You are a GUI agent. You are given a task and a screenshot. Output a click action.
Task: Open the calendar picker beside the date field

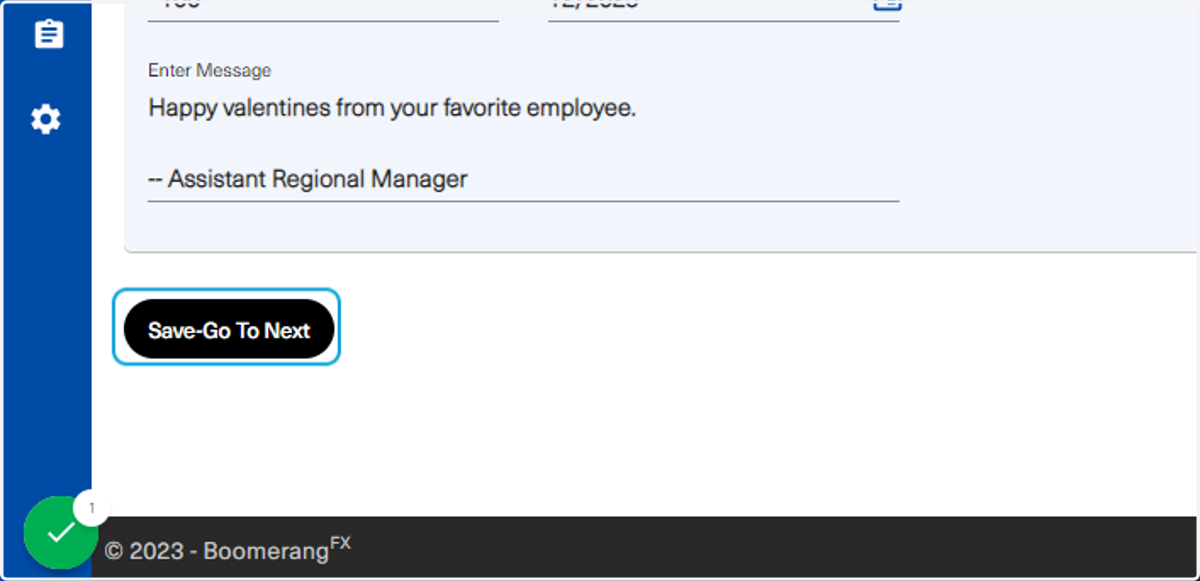pos(886,4)
